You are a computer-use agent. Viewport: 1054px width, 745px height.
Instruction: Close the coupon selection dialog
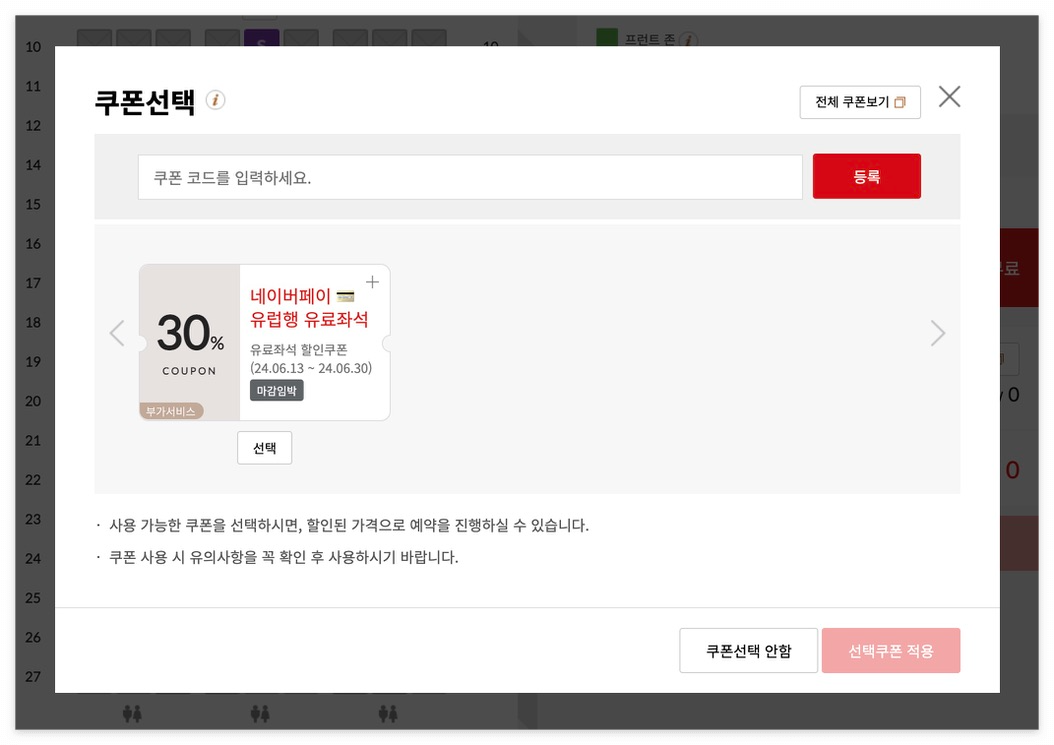pyautogui.click(x=949, y=97)
